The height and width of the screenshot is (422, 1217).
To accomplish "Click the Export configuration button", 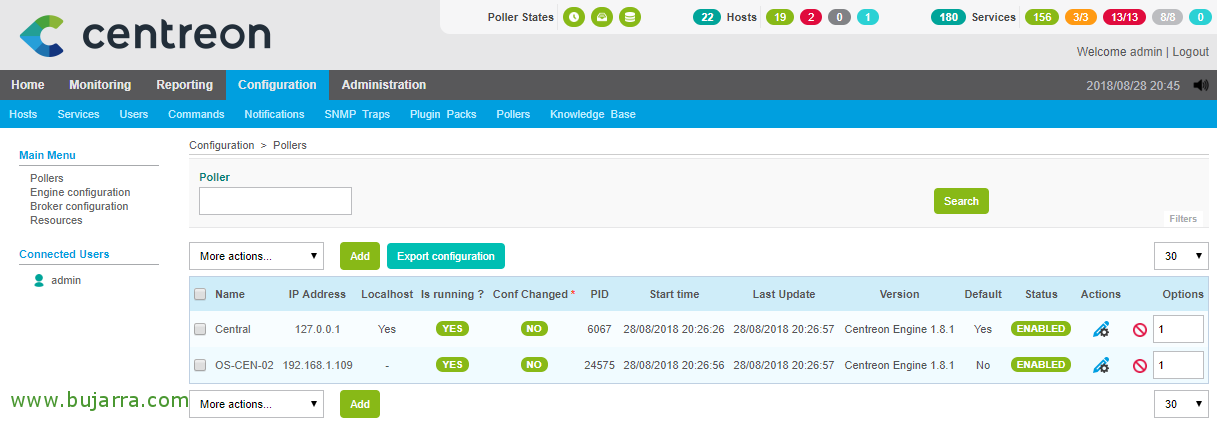I will coord(446,256).
